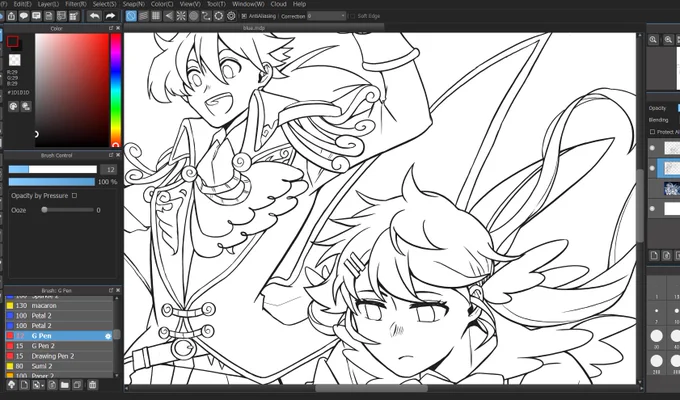Viewport: 680px width, 400px height.
Task: Enable crisscross grid snap
Action: click(156, 16)
